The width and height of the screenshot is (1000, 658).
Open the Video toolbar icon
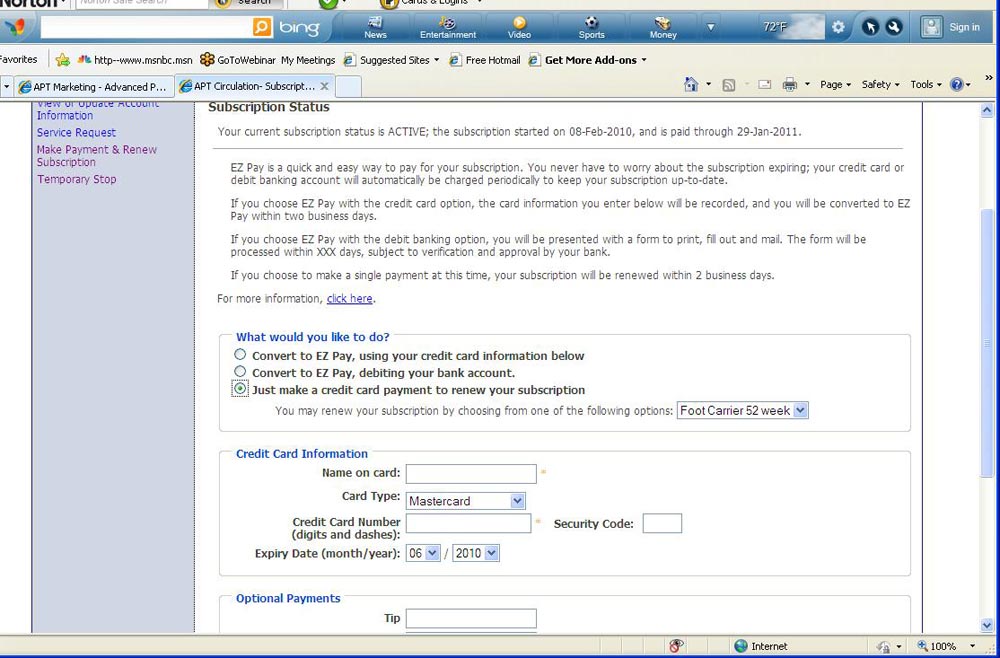[x=519, y=27]
